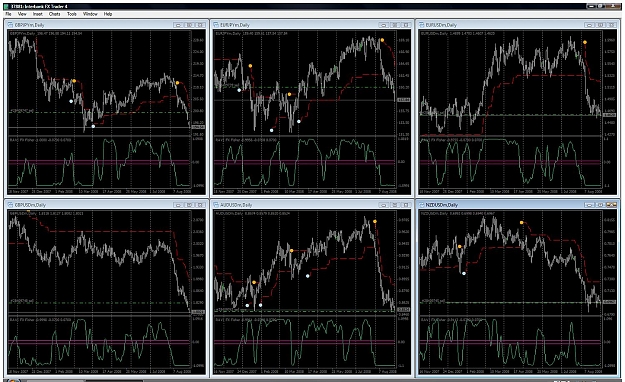
Task: Close the main Interbank FX Trader window
Action: click(x=613, y=6)
